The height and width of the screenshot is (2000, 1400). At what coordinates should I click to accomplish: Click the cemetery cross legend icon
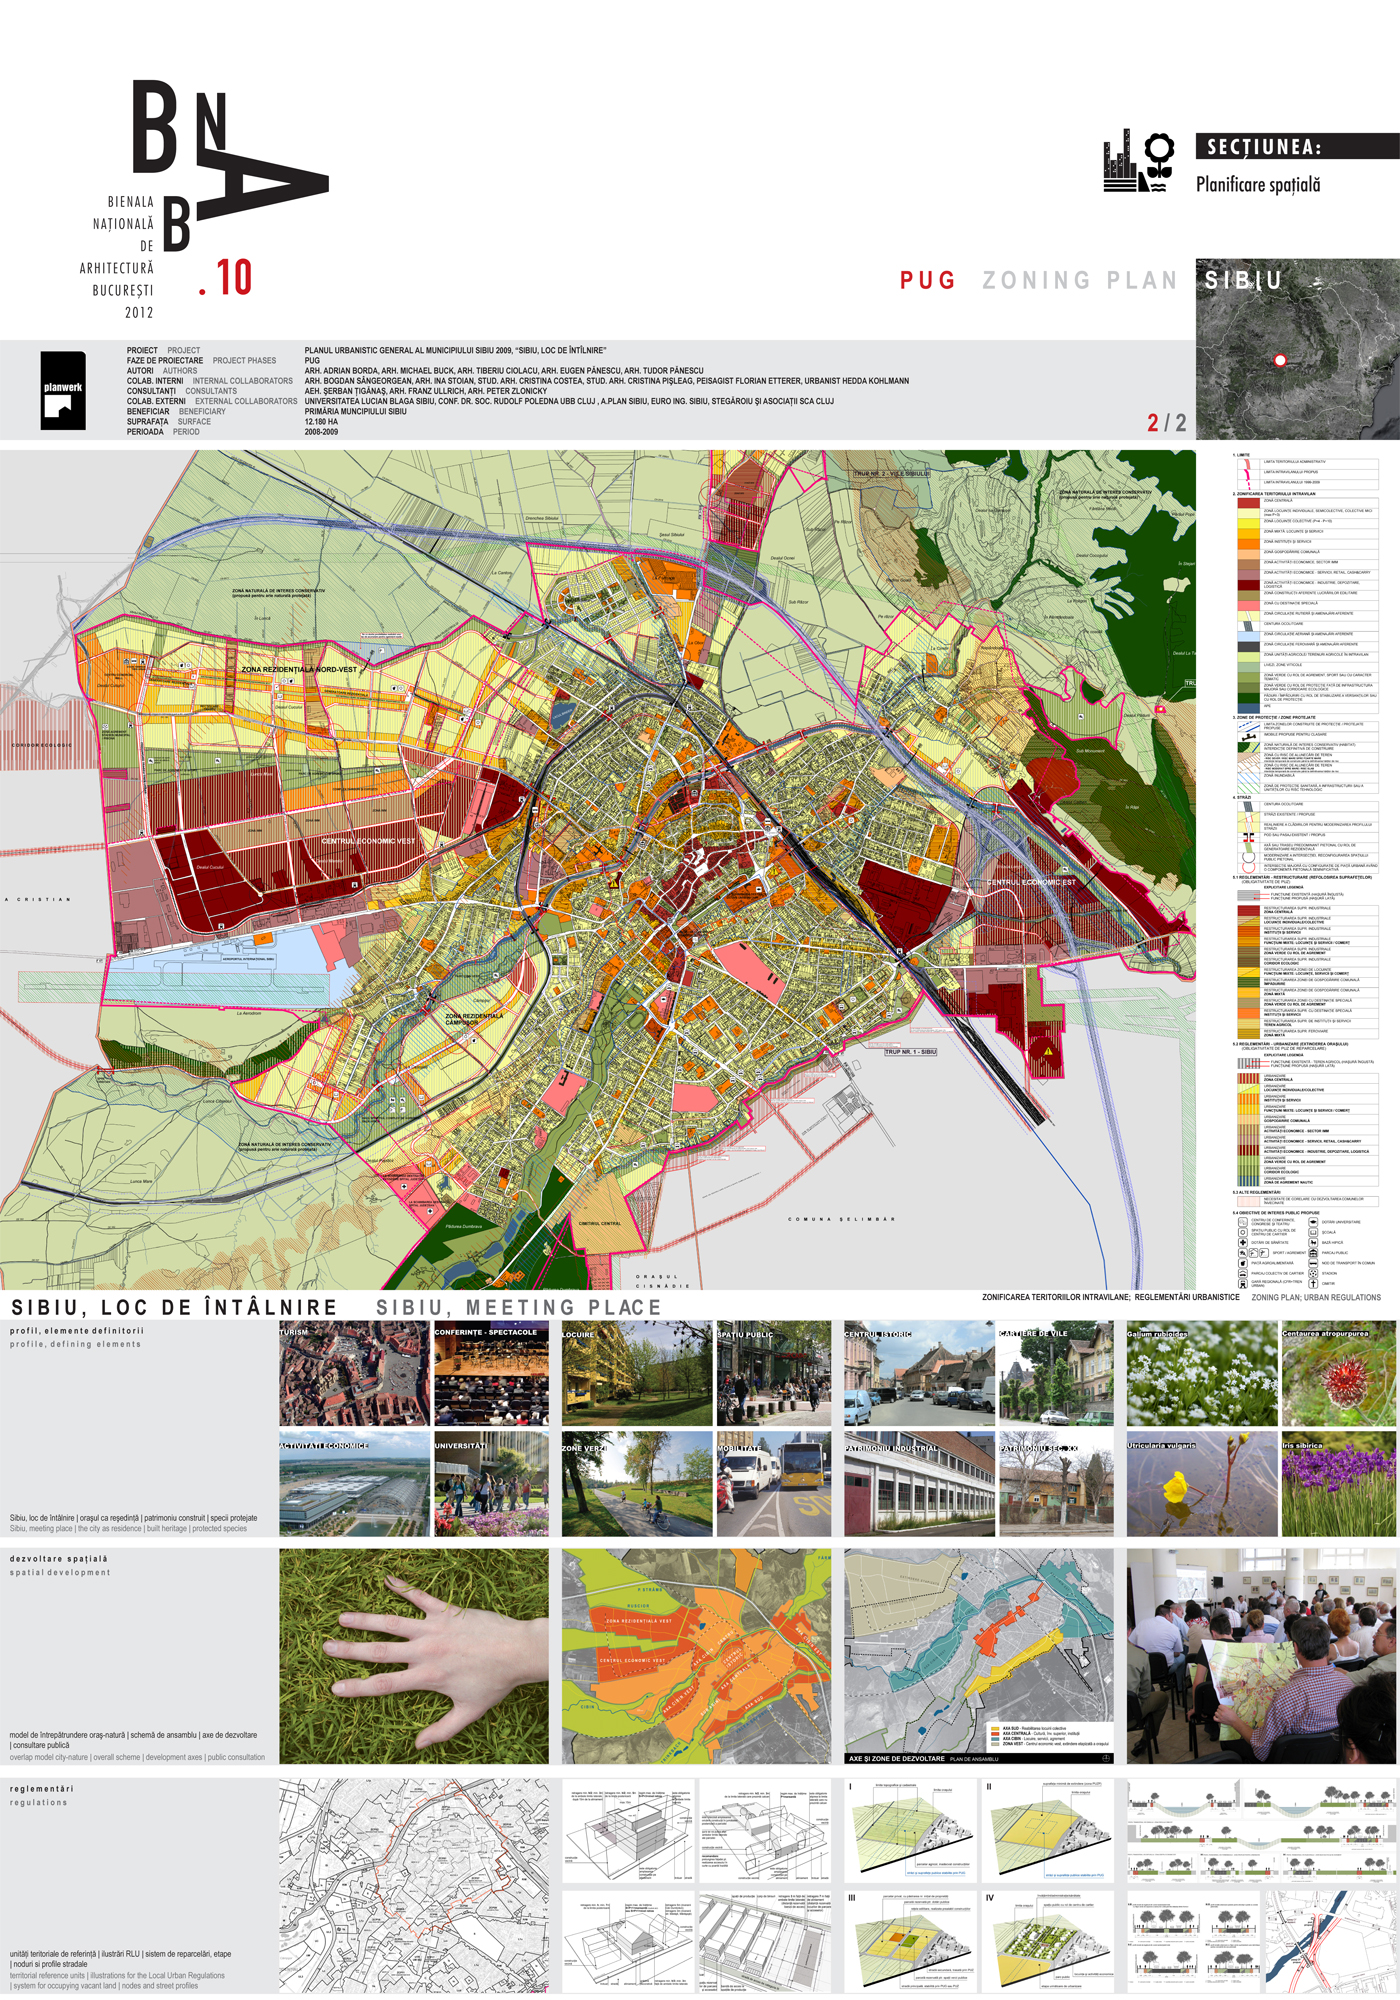pyautogui.click(x=1313, y=1284)
